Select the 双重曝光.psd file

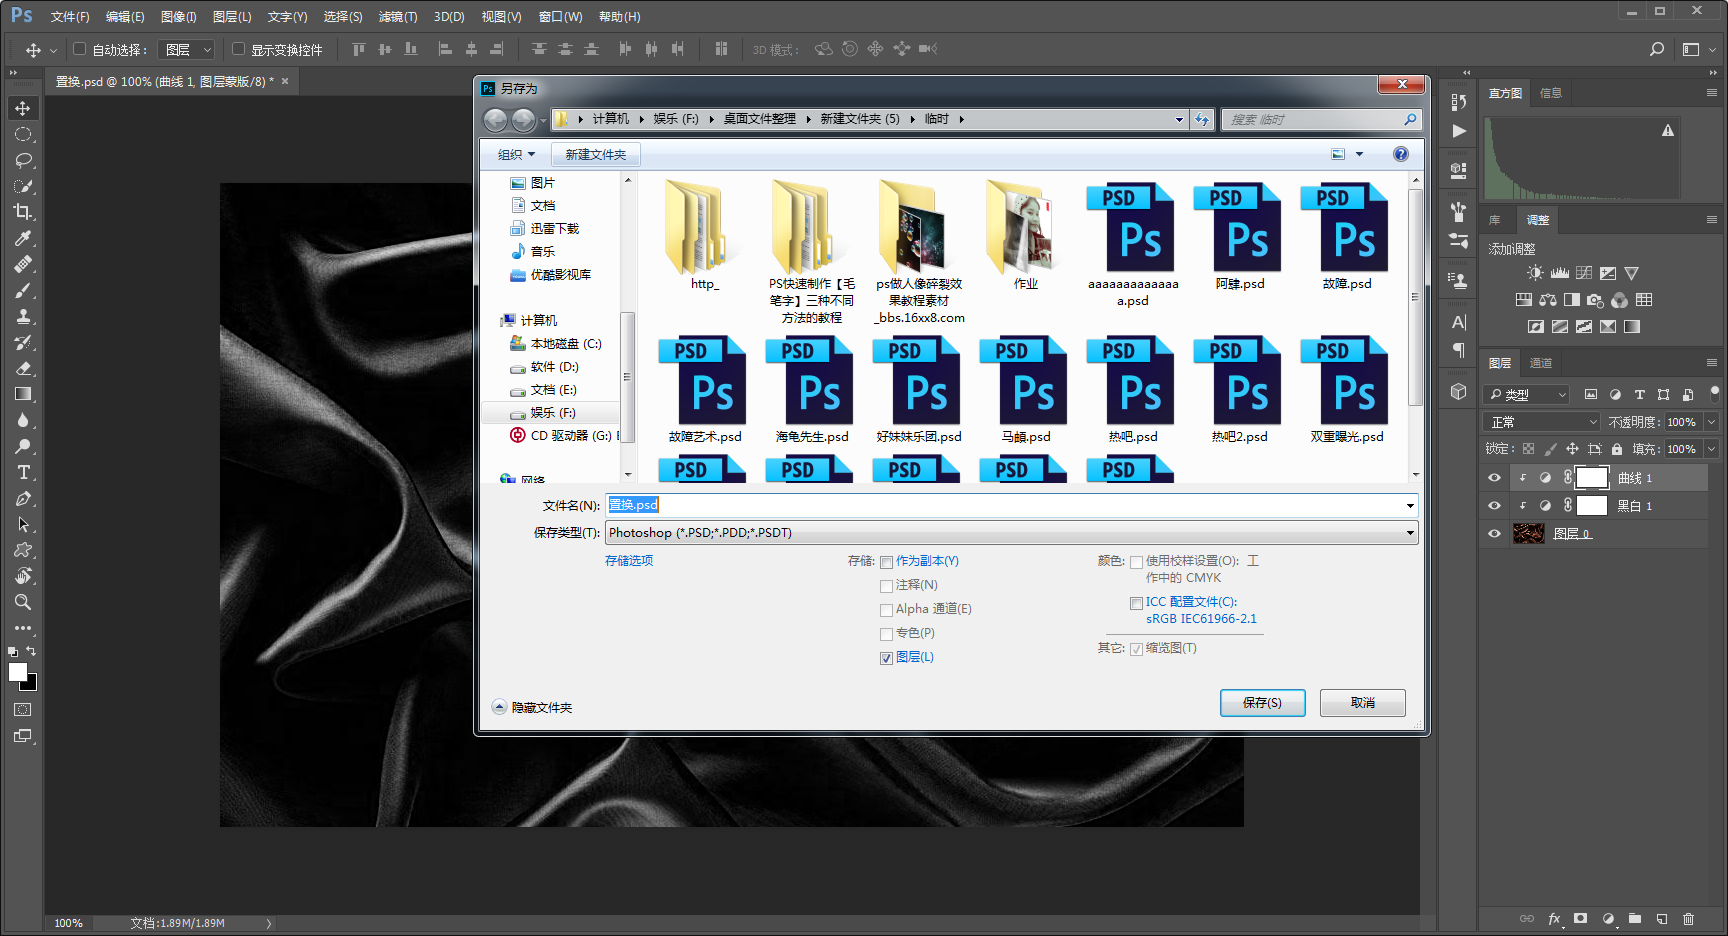coord(1347,391)
